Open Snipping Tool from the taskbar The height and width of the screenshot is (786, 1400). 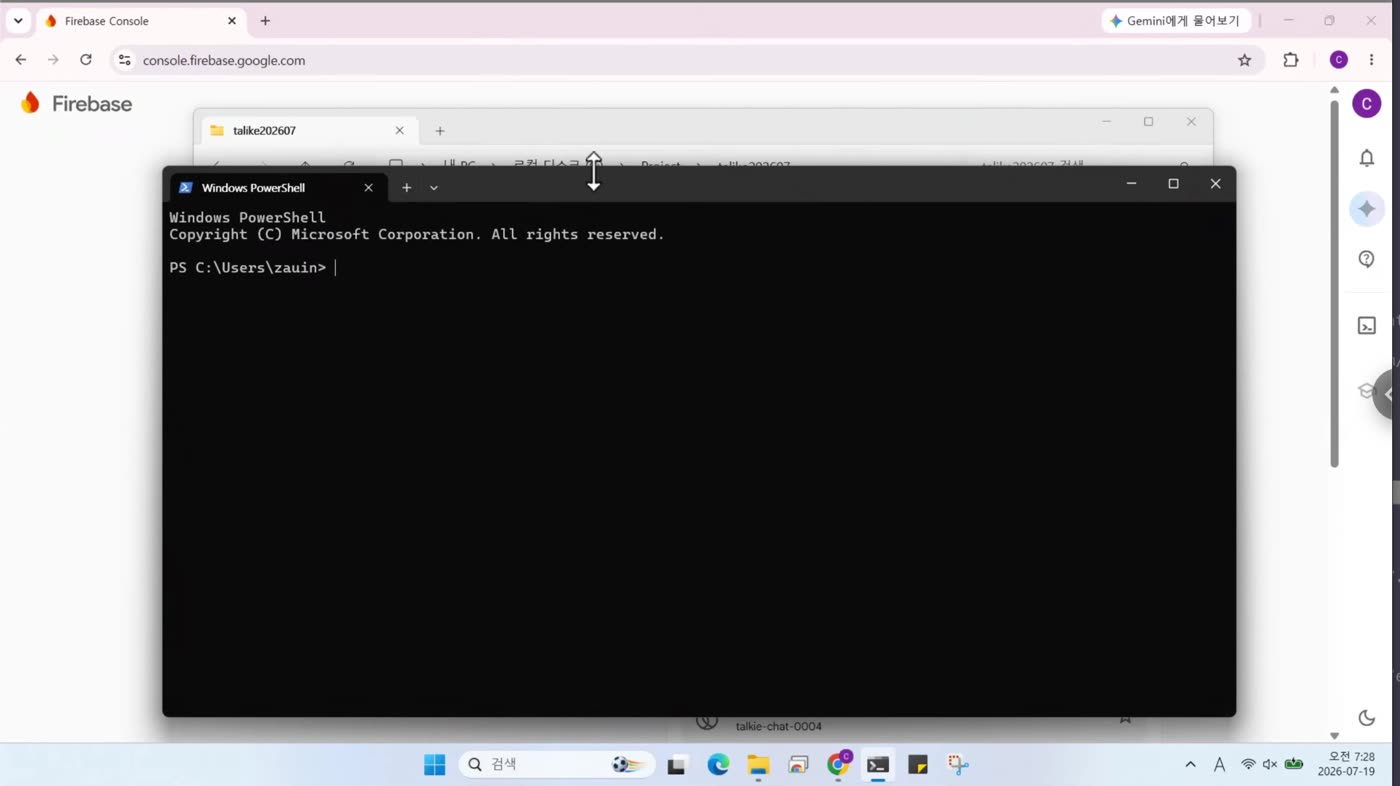[958, 765]
